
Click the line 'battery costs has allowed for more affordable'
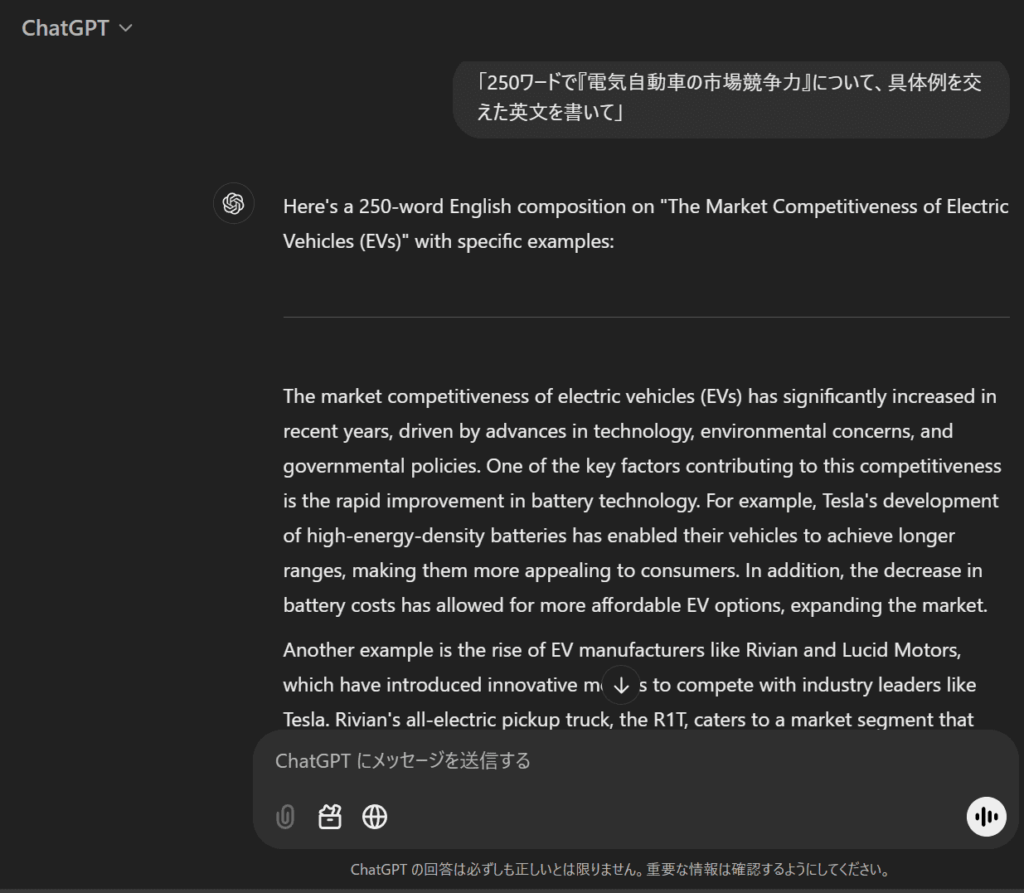click(x=635, y=605)
